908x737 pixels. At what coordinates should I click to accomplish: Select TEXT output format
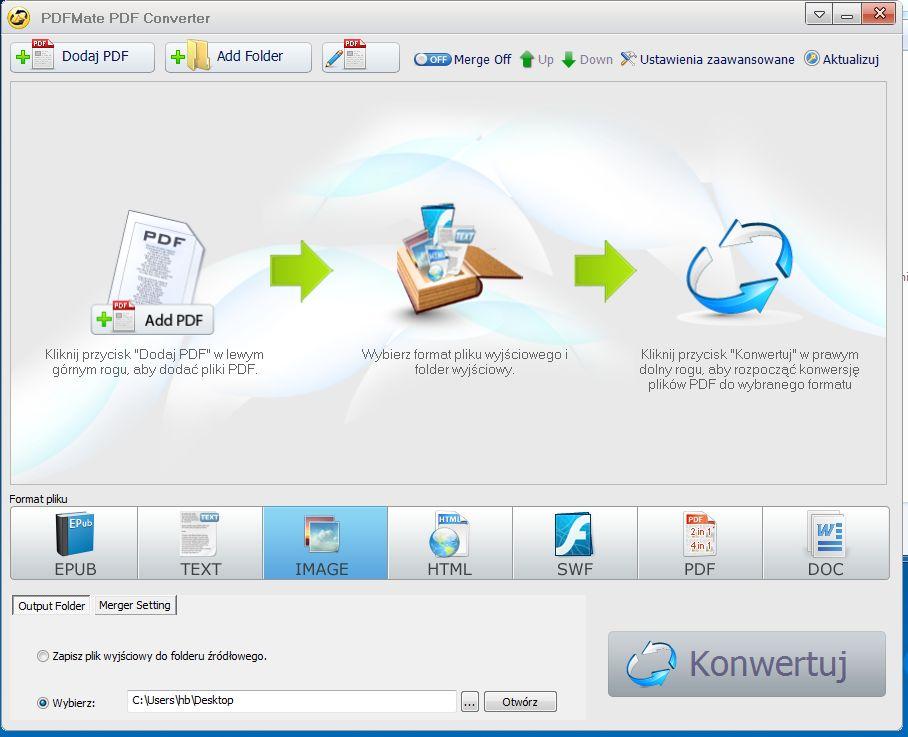200,543
